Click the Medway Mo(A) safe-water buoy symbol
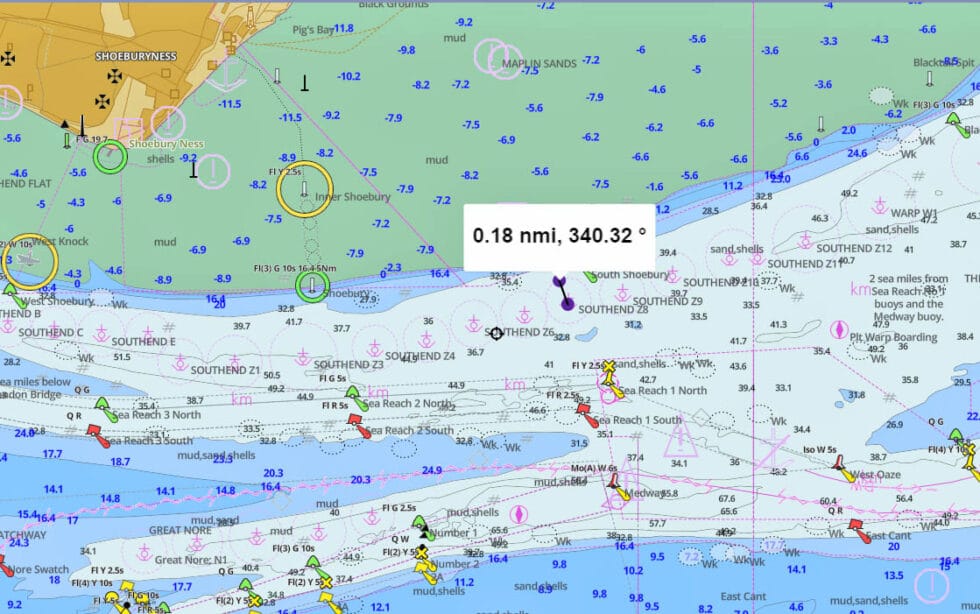980x614 pixels. (614, 485)
